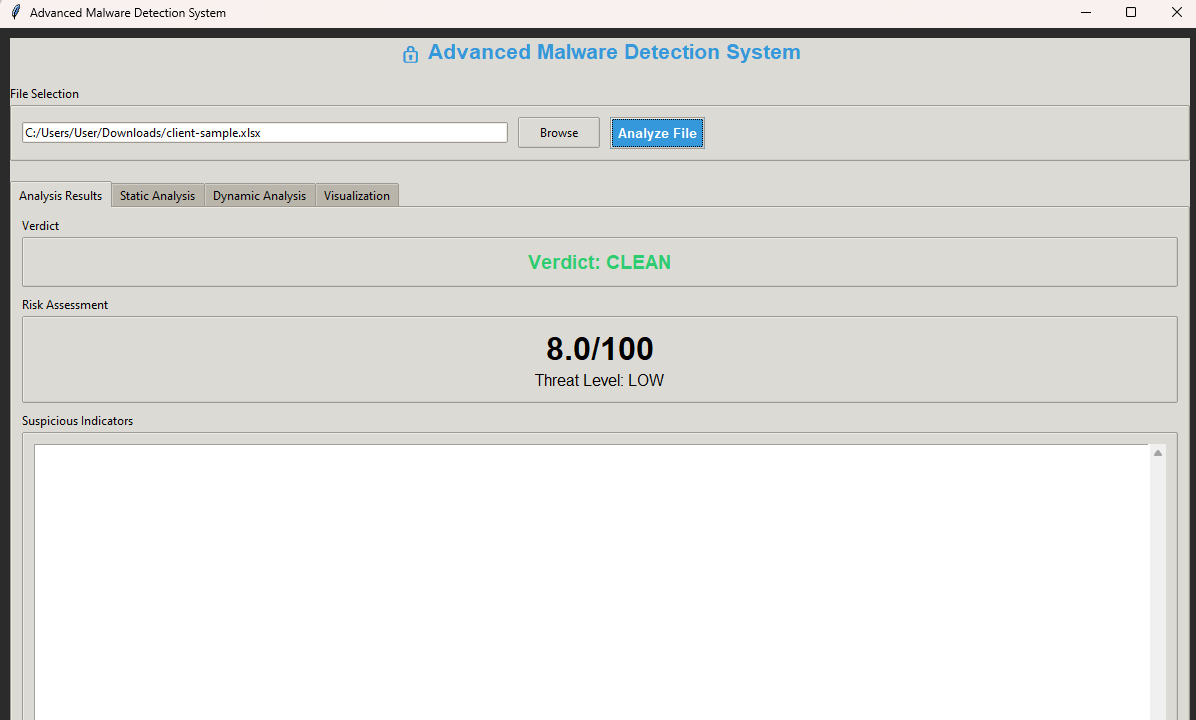Minimize the Malware Detection window
This screenshot has height=720, width=1196.
(x=1086, y=13)
